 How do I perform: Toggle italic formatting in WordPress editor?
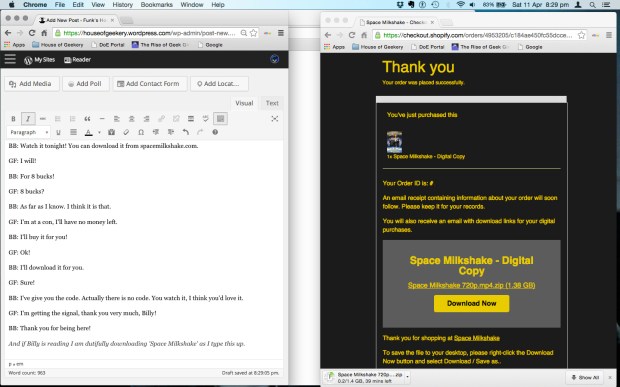[28, 119]
